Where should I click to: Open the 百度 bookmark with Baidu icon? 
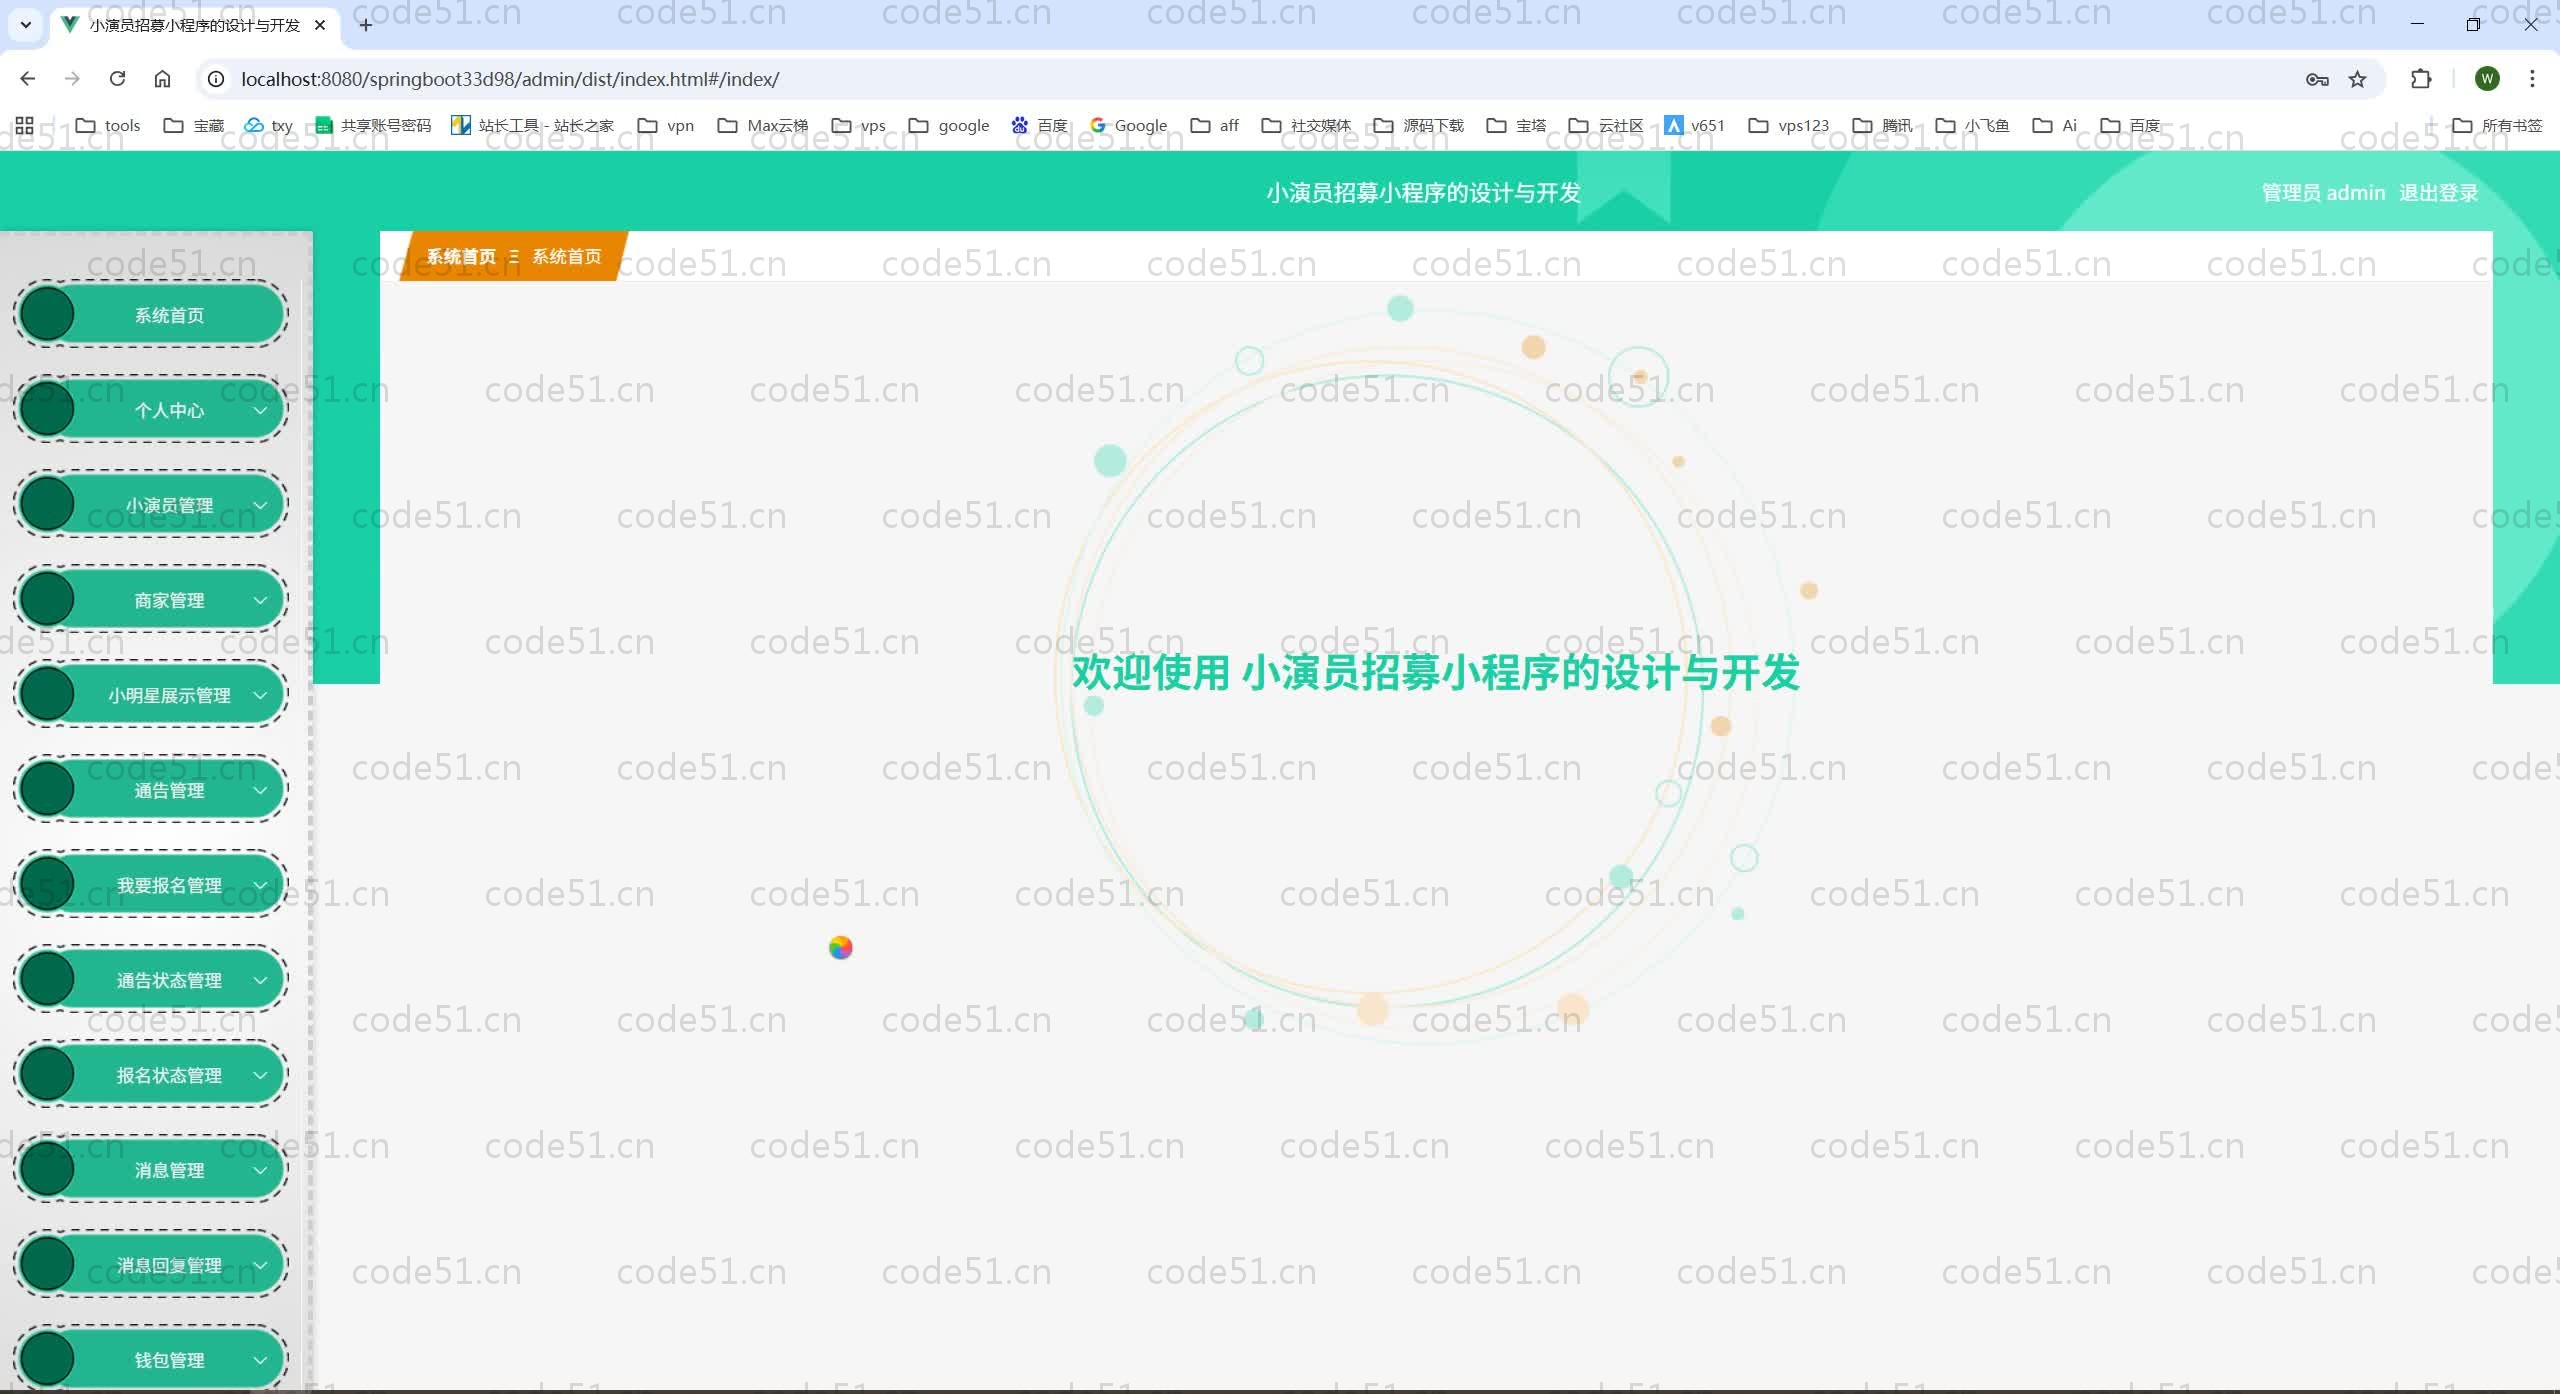pyautogui.click(x=1038, y=125)
